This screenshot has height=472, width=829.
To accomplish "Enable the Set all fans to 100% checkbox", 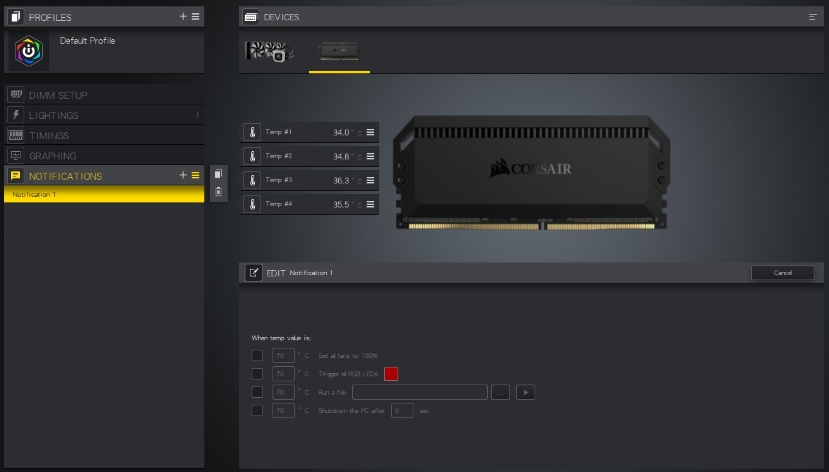I will tap(257, 355).
